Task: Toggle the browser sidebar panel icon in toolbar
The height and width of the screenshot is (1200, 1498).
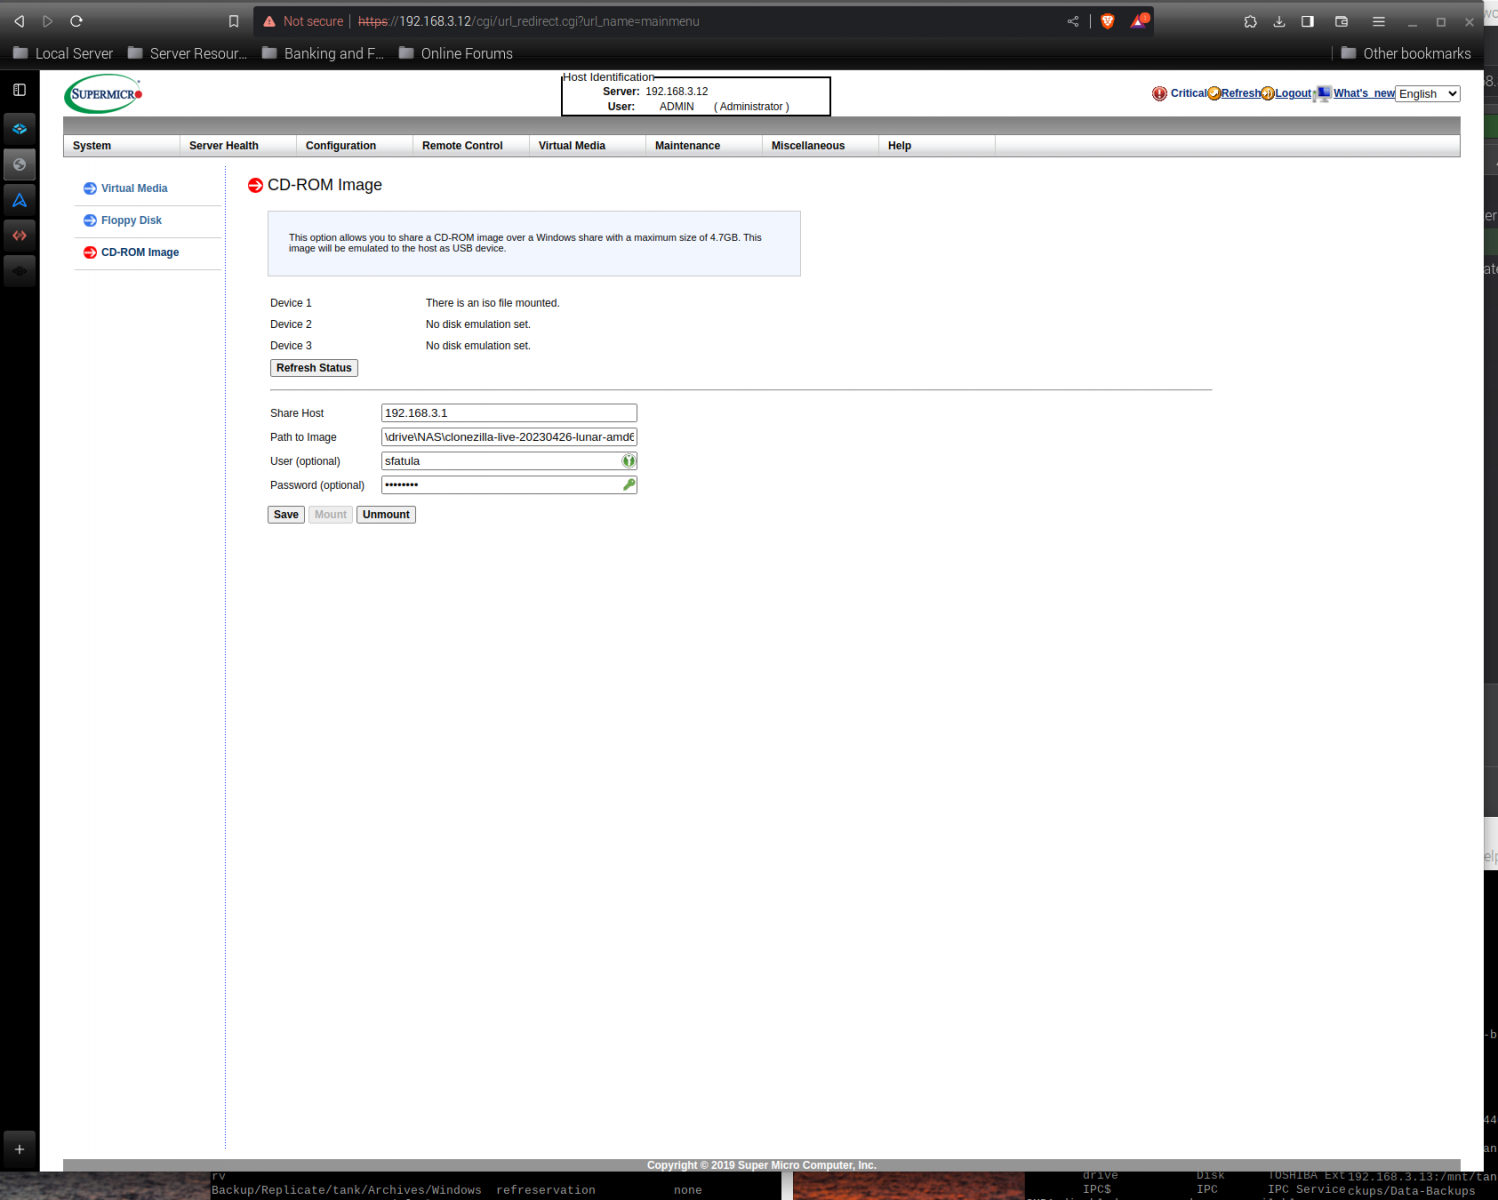Action: click(1307, 21)
